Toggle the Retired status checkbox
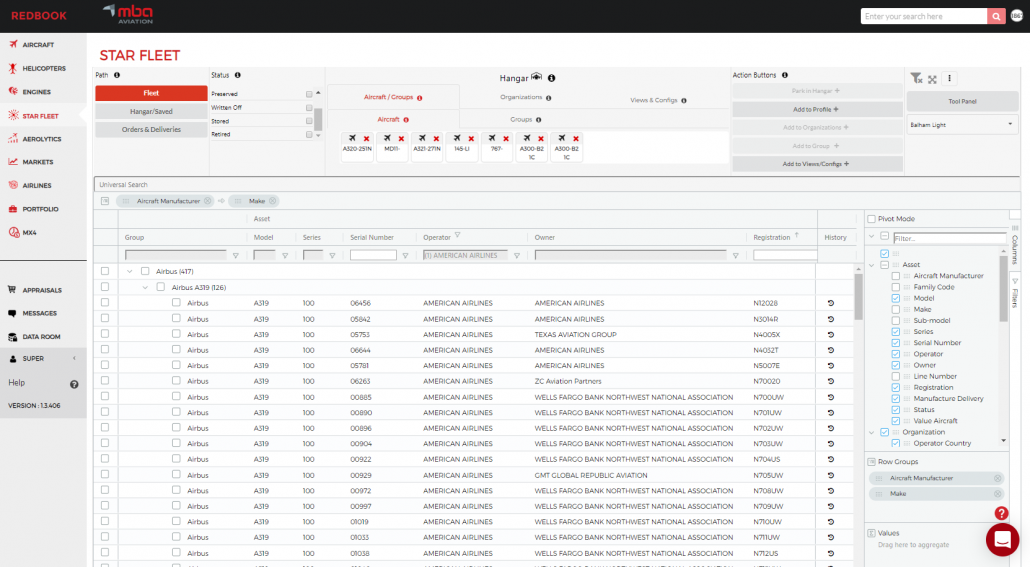This screenshot has height=567, width=1030. [x=309, y=134]
